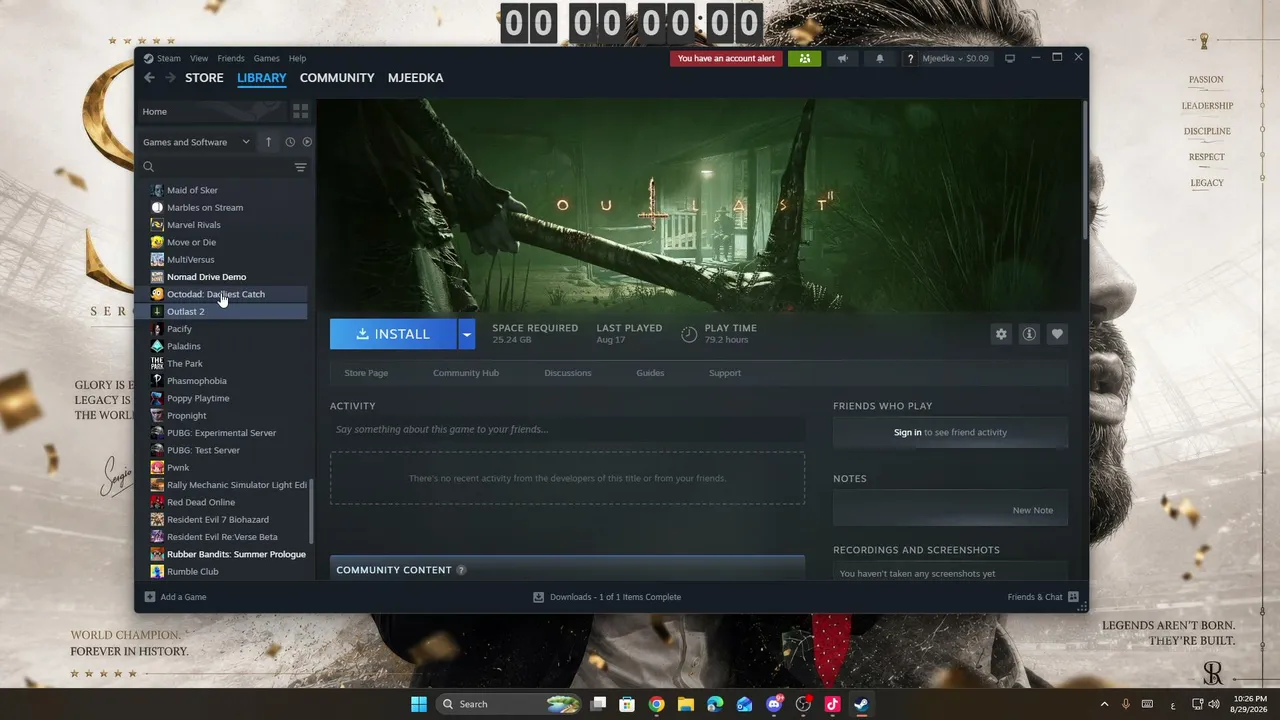
Task: Open Steam announcements megaphone icon
Action: point(843,58)
